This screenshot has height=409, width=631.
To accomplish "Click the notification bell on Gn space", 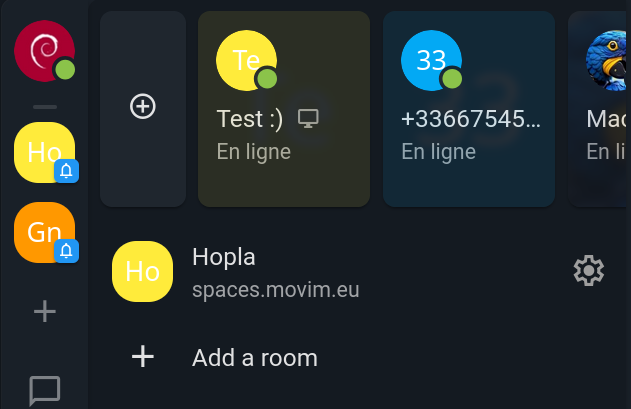I will point(67,251).
